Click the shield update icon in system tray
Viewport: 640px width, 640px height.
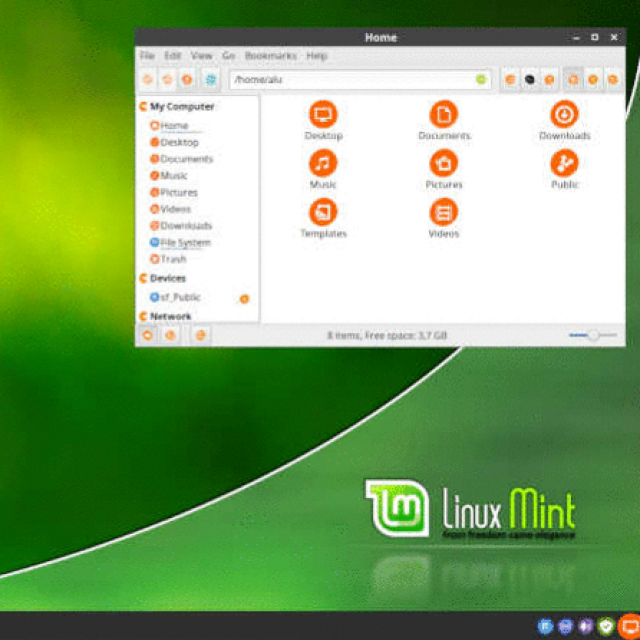click(x=606, y=626)
